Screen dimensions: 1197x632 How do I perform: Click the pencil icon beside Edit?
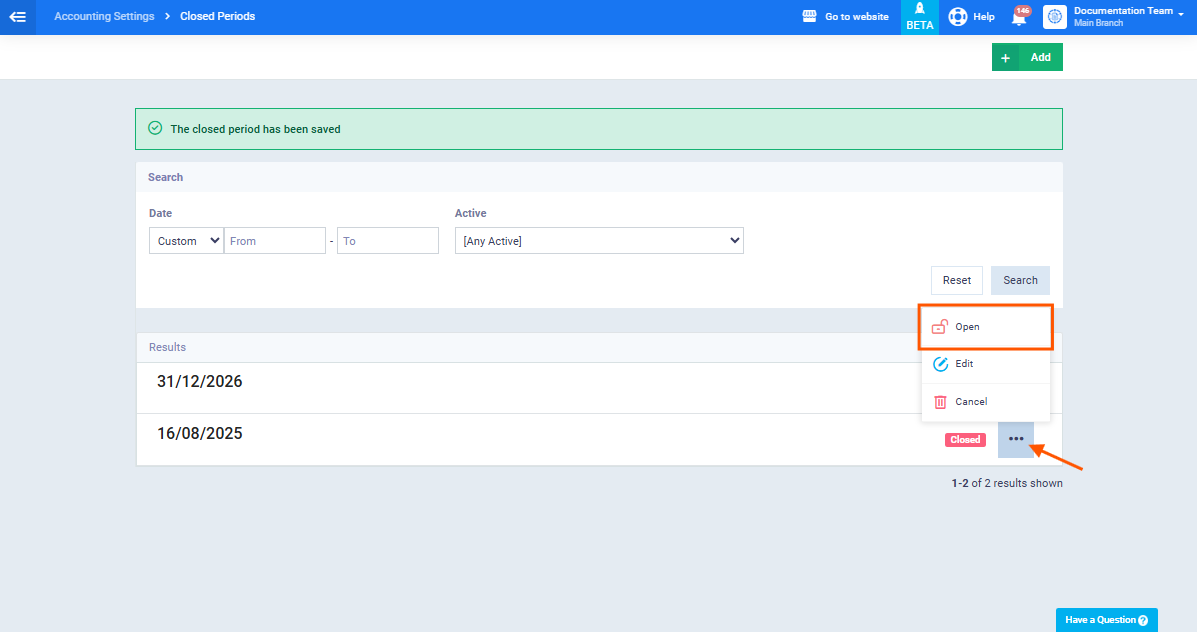pyautogui.click(x=940, y=364)
